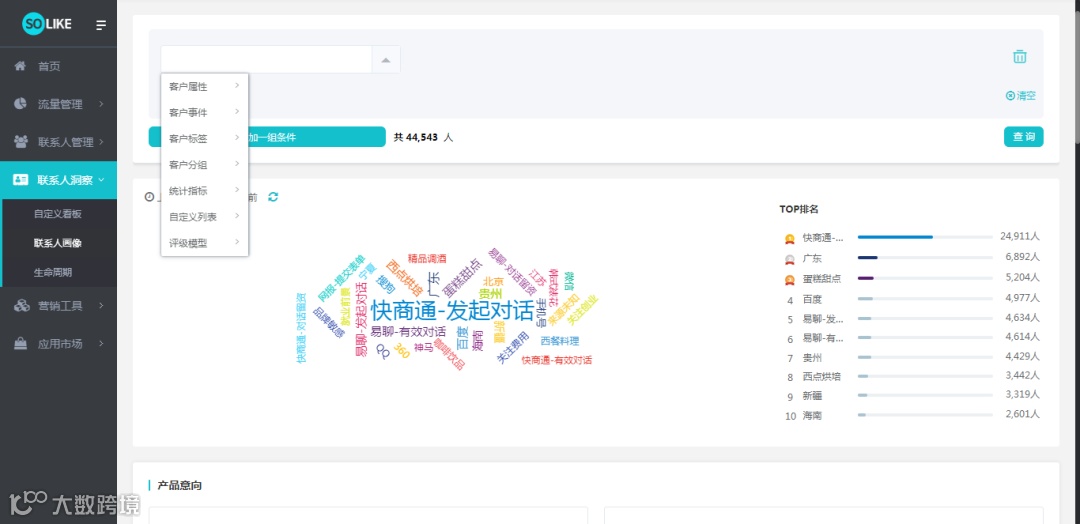The image size is (1080, 524).
Task: Open the 首页 menu item
Action: tap(59, 66)
